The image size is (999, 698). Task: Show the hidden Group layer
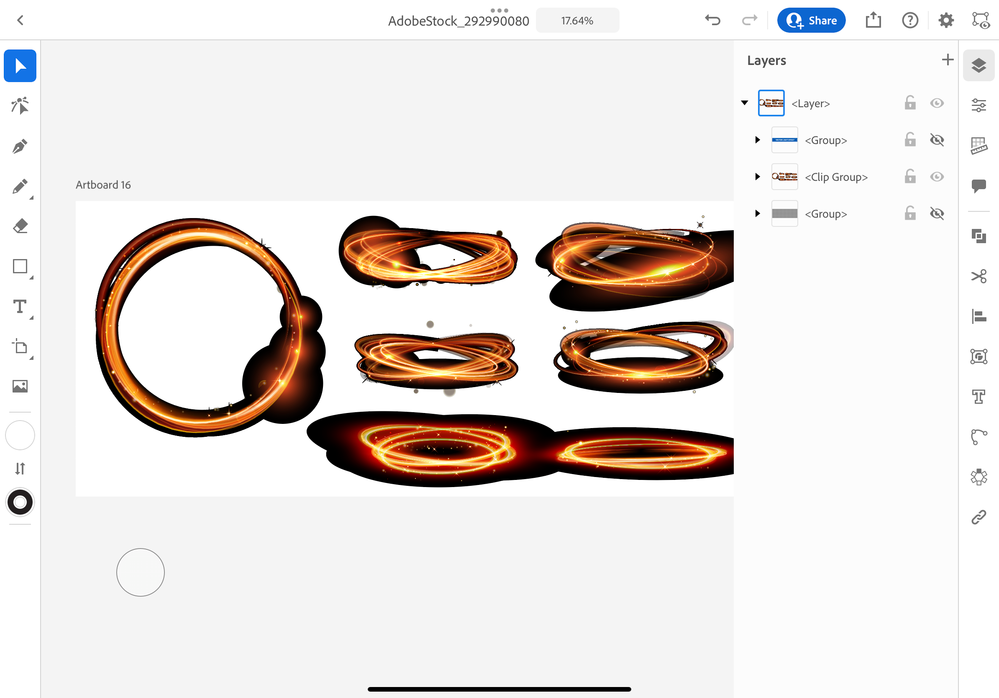[937, 139]
